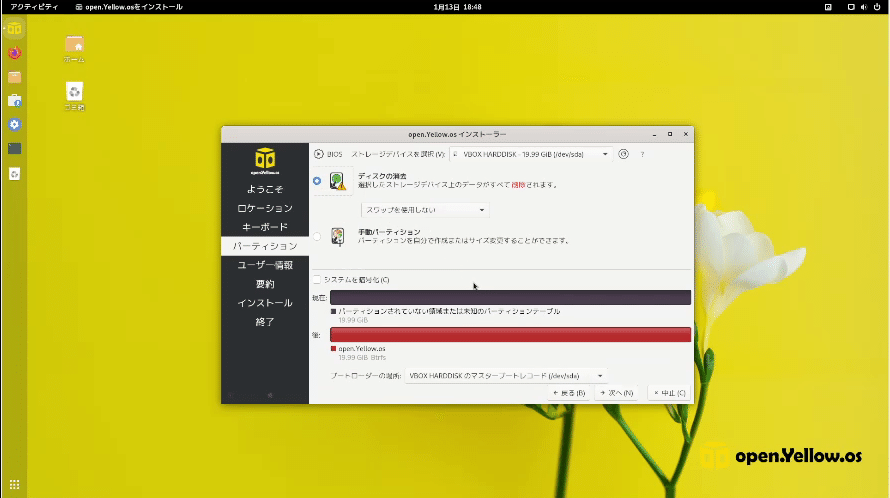The height and width of the screenshot is (498, 890).
Task: Click the BIOS indicator icon in installer
Action: [x=318, y=154]
